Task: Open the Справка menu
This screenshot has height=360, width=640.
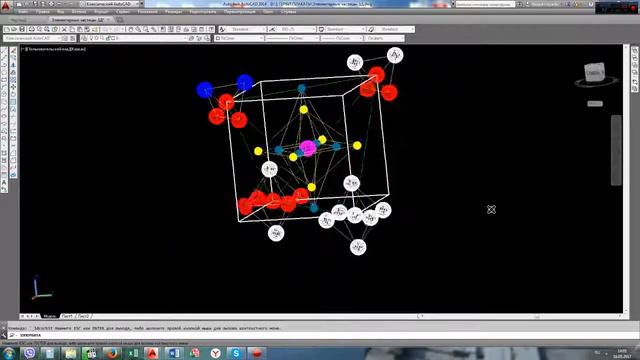Action: pyautogui.click(x=288, y=12)
